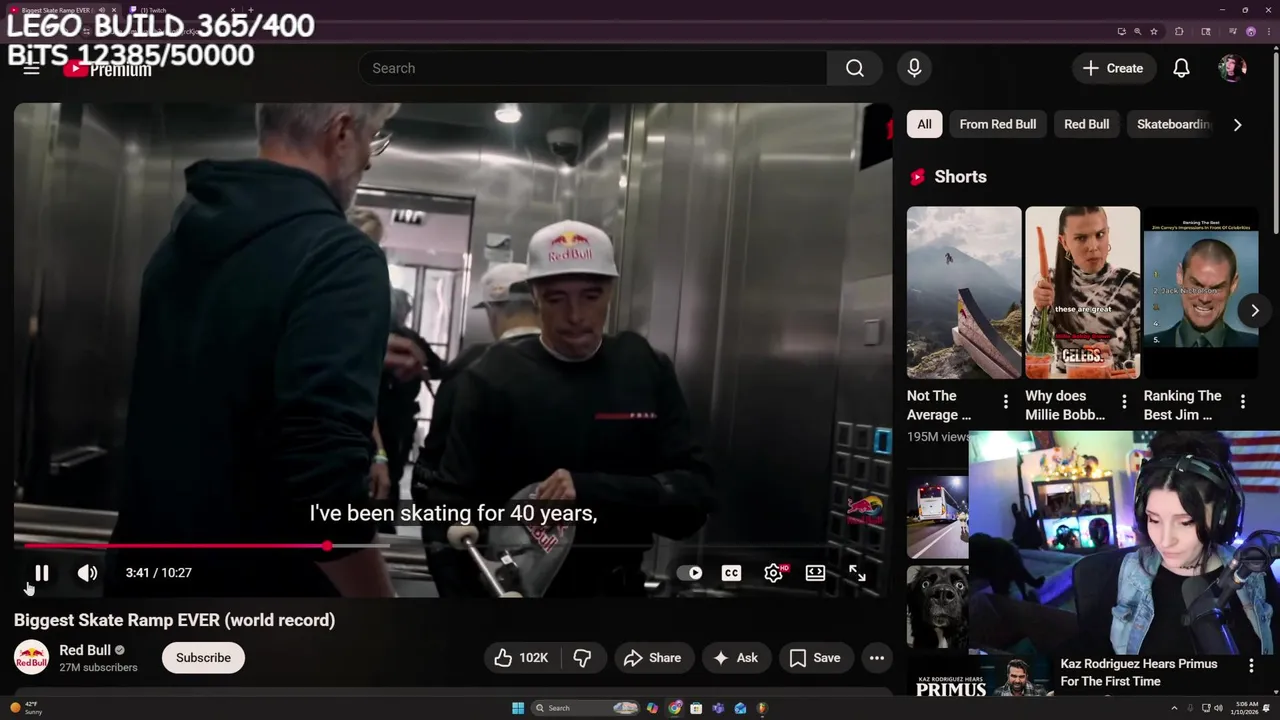This screenshot has height=720, width=1280.
Task: Open Microsoft Store from the taskbar
Action: [696, 708]
